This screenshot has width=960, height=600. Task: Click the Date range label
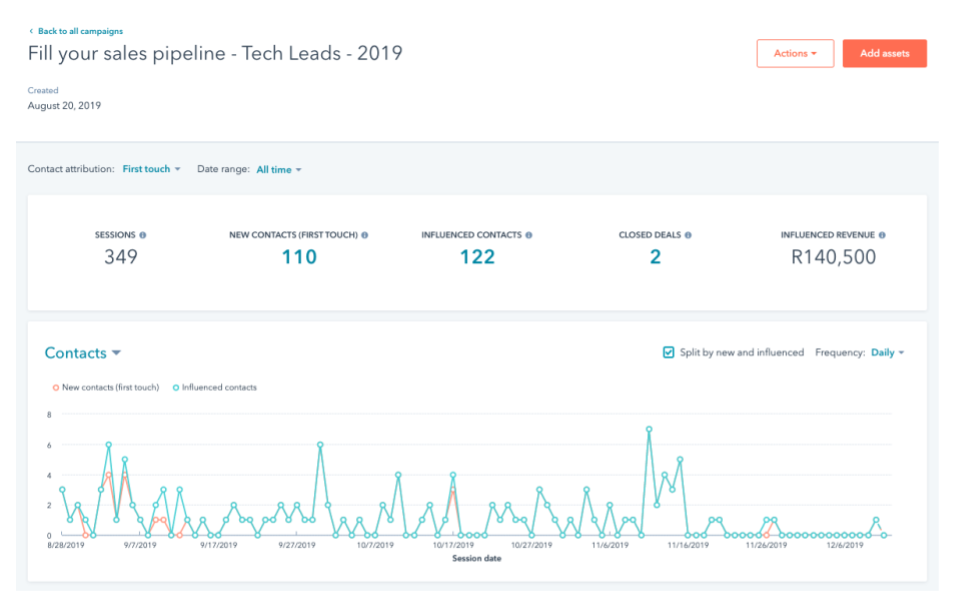point(223,169)
